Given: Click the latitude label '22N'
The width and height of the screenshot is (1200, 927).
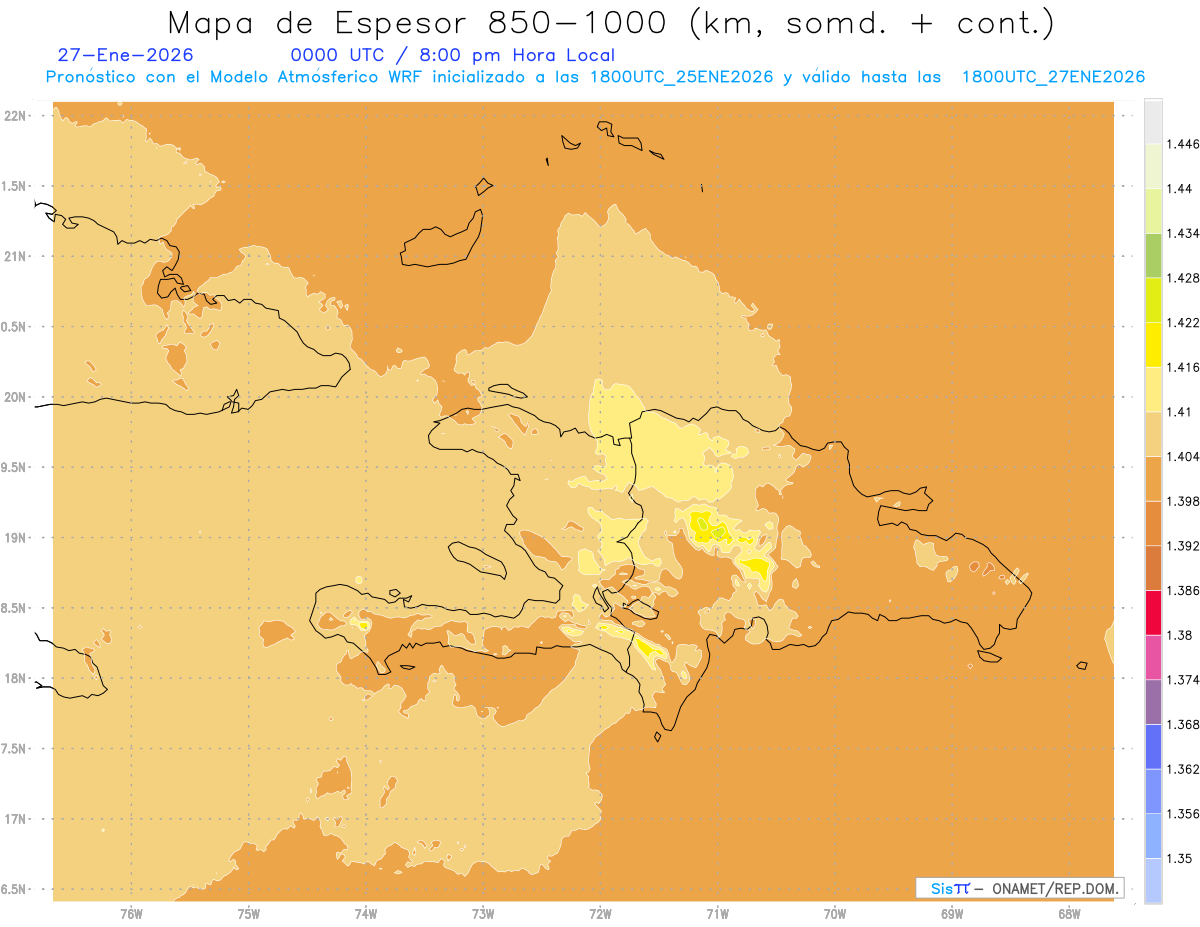Looking at the screenshot, I should click(15, 115).
